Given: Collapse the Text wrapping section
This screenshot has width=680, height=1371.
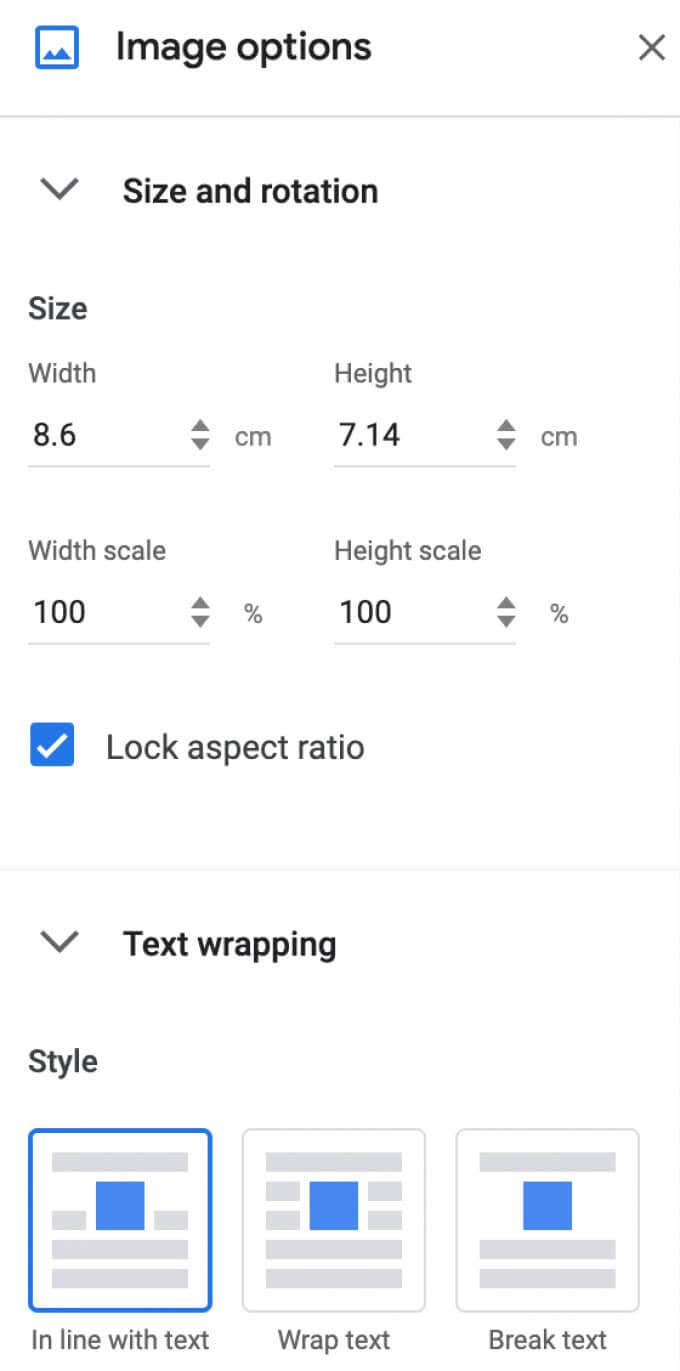Looking at the screenshot, I should (58, 942).
